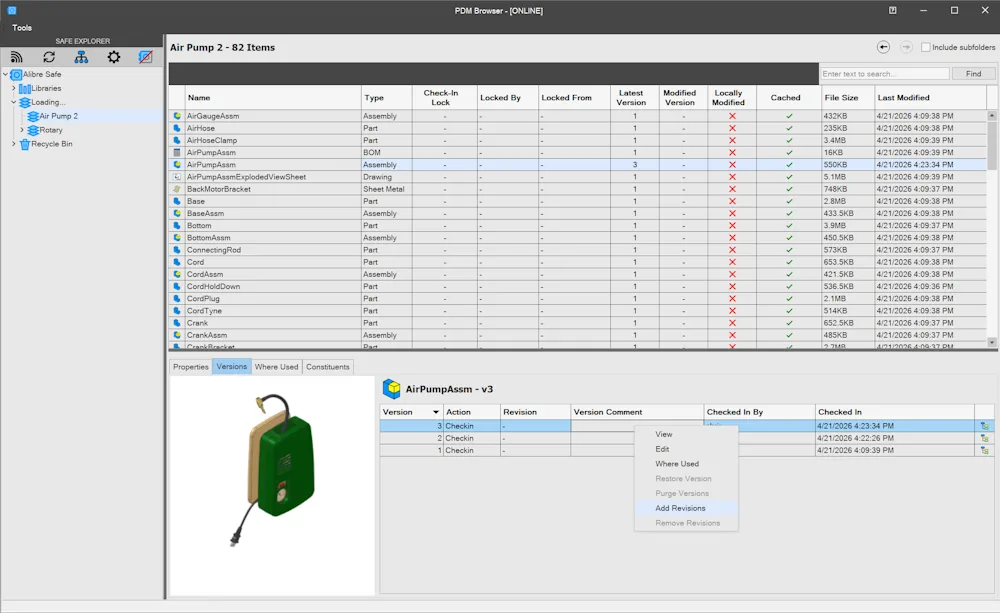Choose Edit from the context menu
This screenshot has width=1000, height=613.
[x=686, y=449]
